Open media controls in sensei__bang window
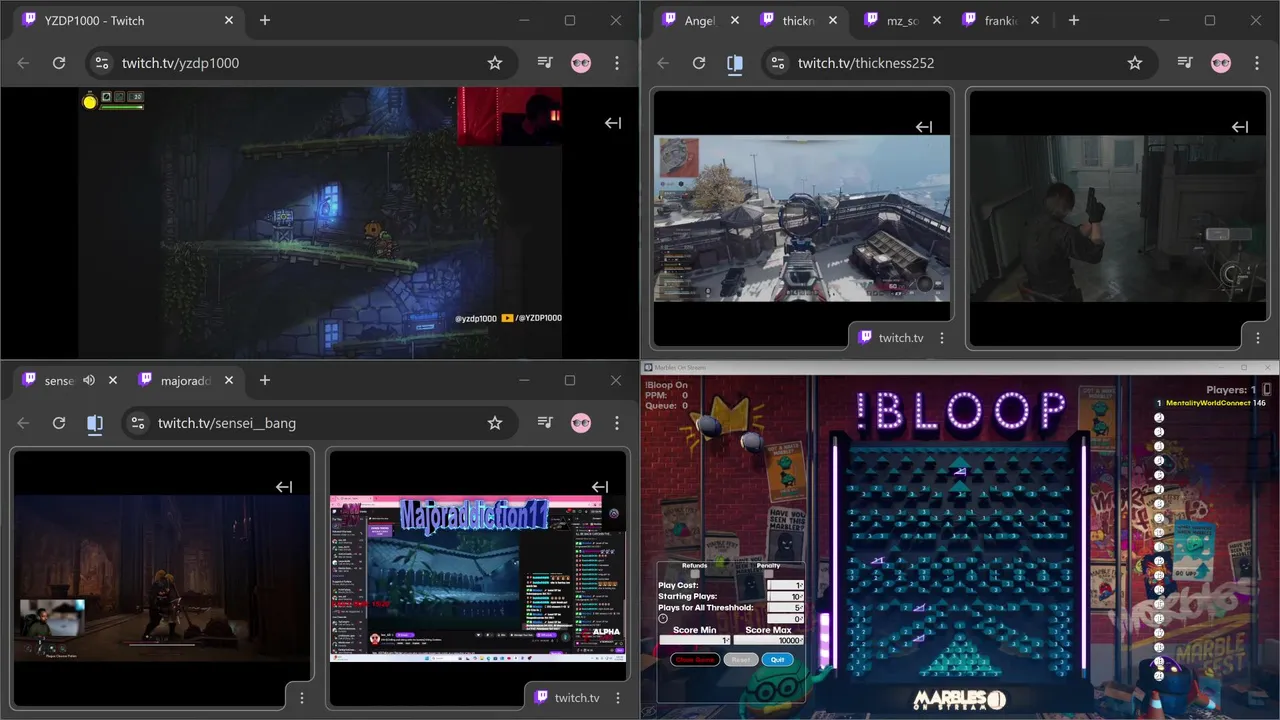The width and height of the screenshot is (1280, 720). coord(545,423)
